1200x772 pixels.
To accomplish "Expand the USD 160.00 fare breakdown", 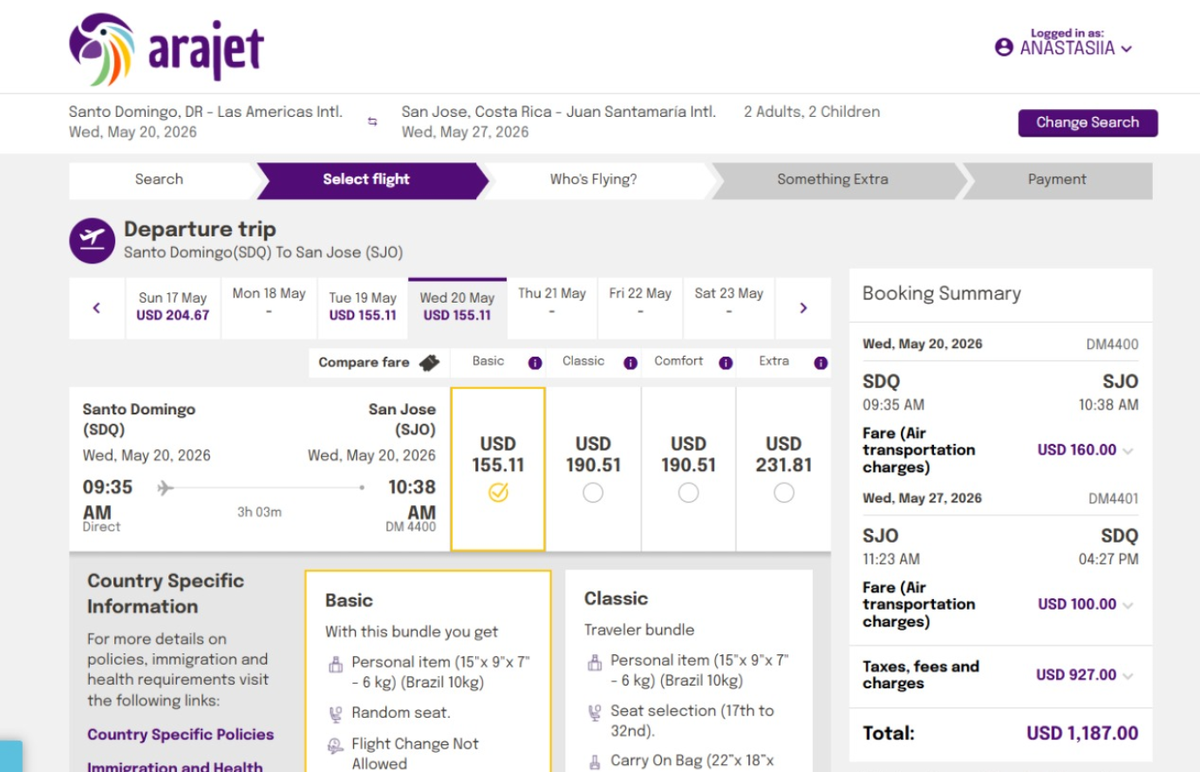I will (x=1128, y=451).
